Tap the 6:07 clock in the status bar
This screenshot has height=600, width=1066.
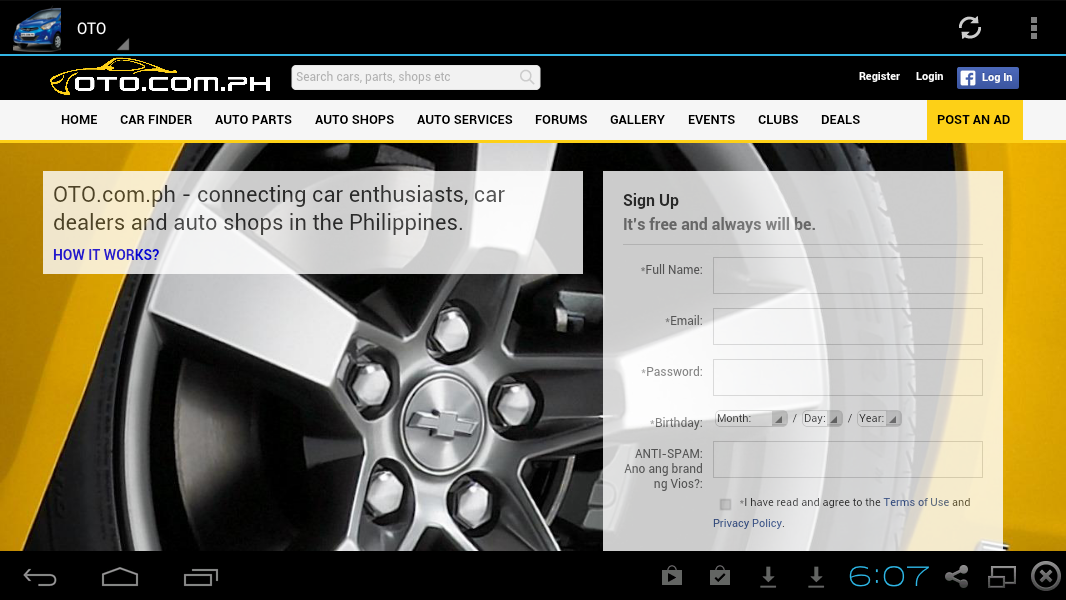coord(889,577)
